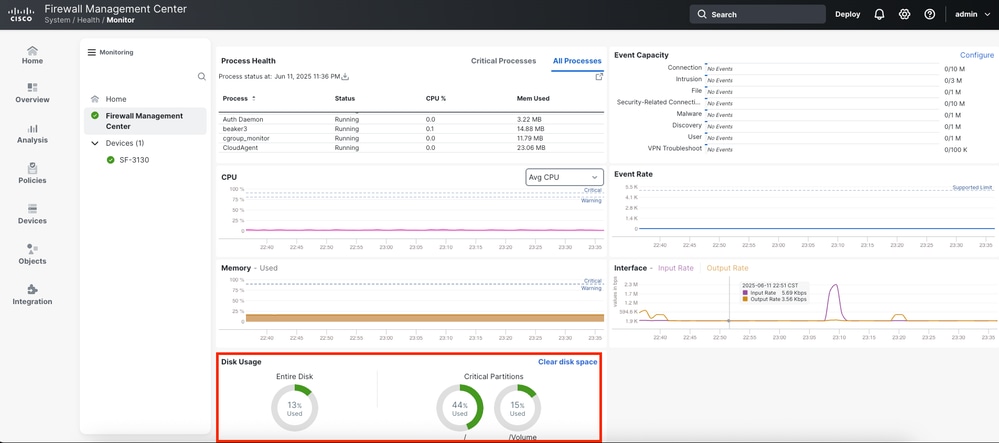The image size is (999, 443).
Task: Open the Overview navigation item
Action: point(32,92)
